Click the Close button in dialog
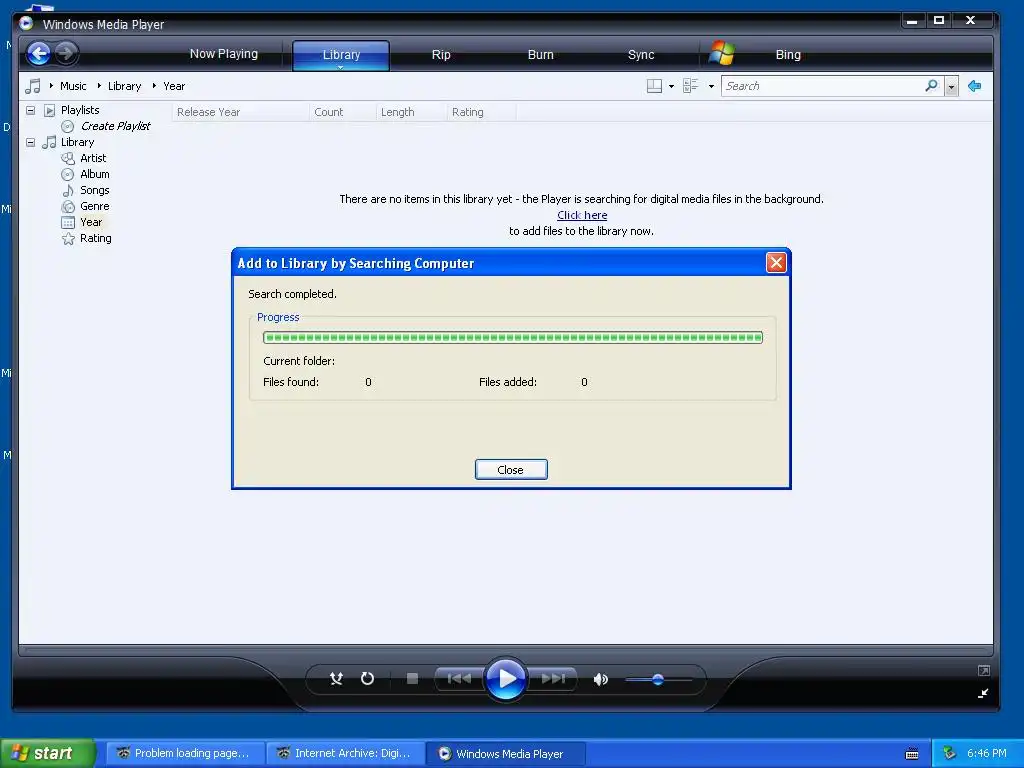This screenshot has height=768, width=1024. pos(511,470)
